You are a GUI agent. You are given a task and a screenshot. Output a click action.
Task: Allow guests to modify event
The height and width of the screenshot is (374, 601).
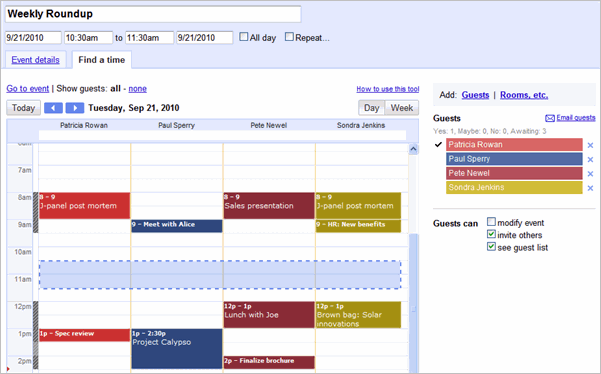pos(491,222)
